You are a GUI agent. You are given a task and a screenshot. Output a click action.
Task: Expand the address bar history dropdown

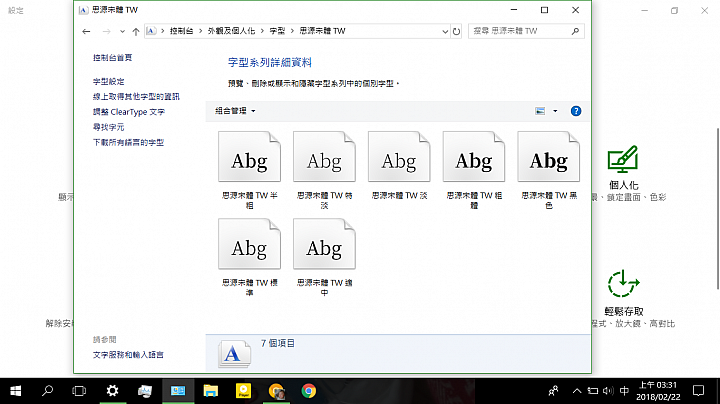[x=445, y=31]
